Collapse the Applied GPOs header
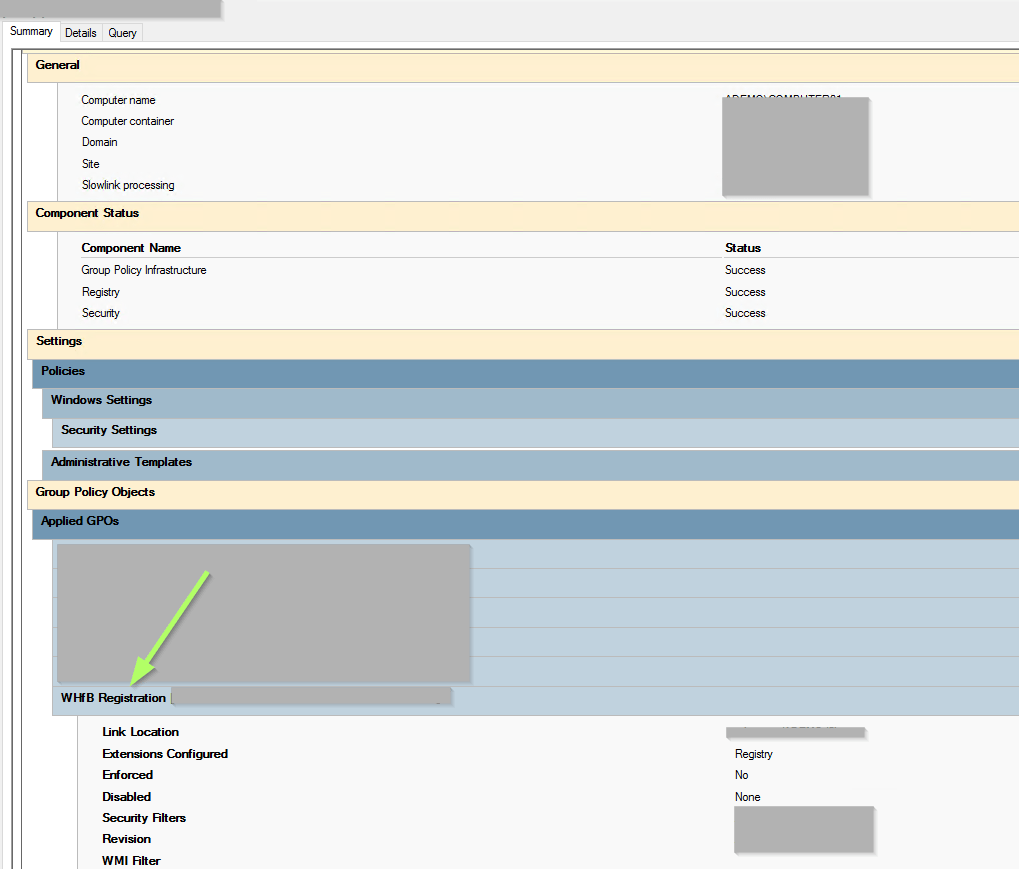This screenshot has width=1019, height=869. point(80,521)
